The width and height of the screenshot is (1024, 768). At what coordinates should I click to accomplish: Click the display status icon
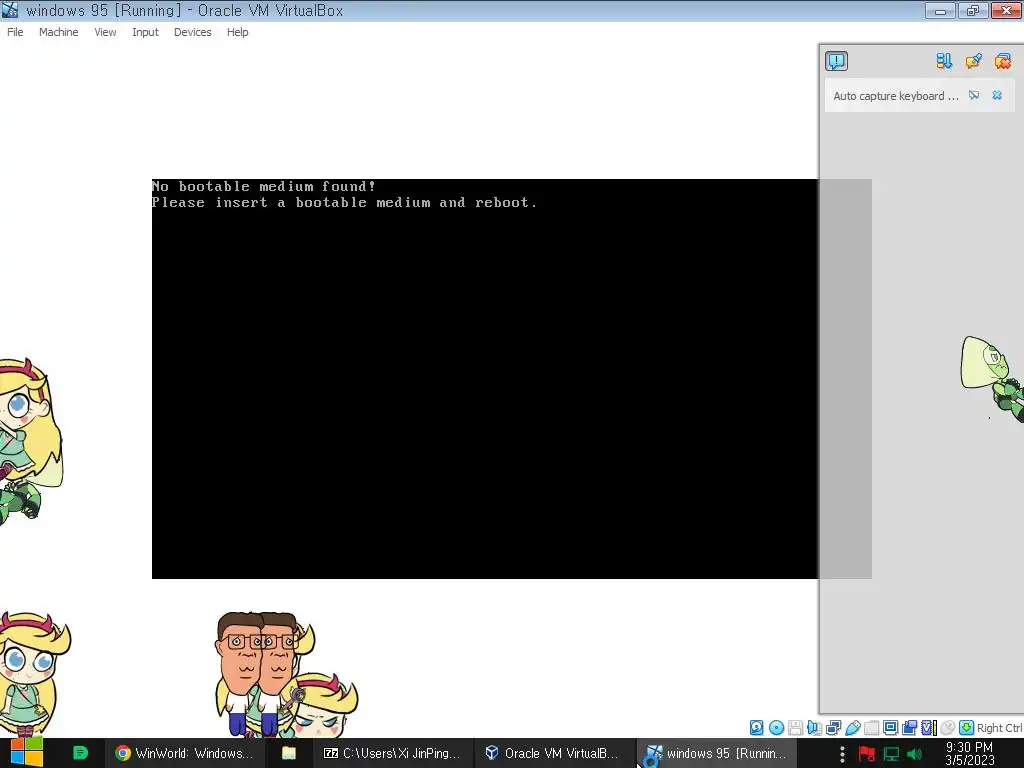890,728
